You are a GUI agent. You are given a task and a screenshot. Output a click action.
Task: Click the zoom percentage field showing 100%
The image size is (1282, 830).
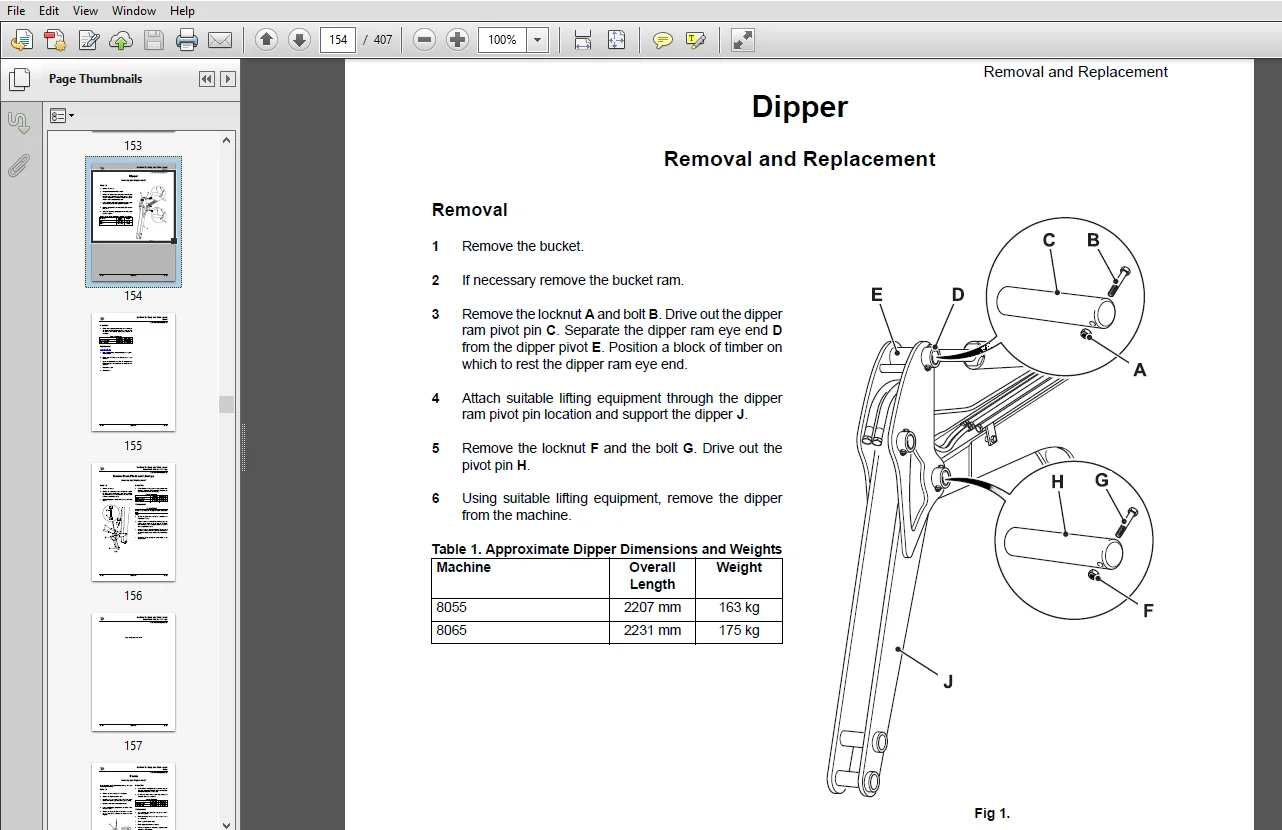pyautogui.click(x=503, y=40)
